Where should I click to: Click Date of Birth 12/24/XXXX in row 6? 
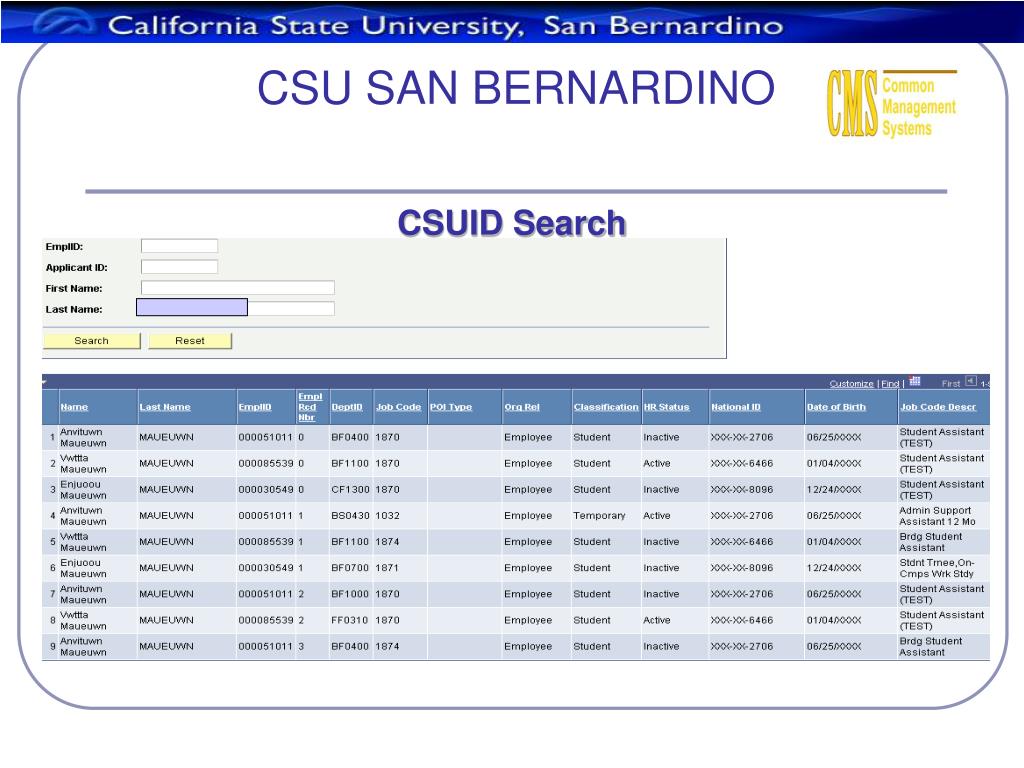(x=834, y=568)
